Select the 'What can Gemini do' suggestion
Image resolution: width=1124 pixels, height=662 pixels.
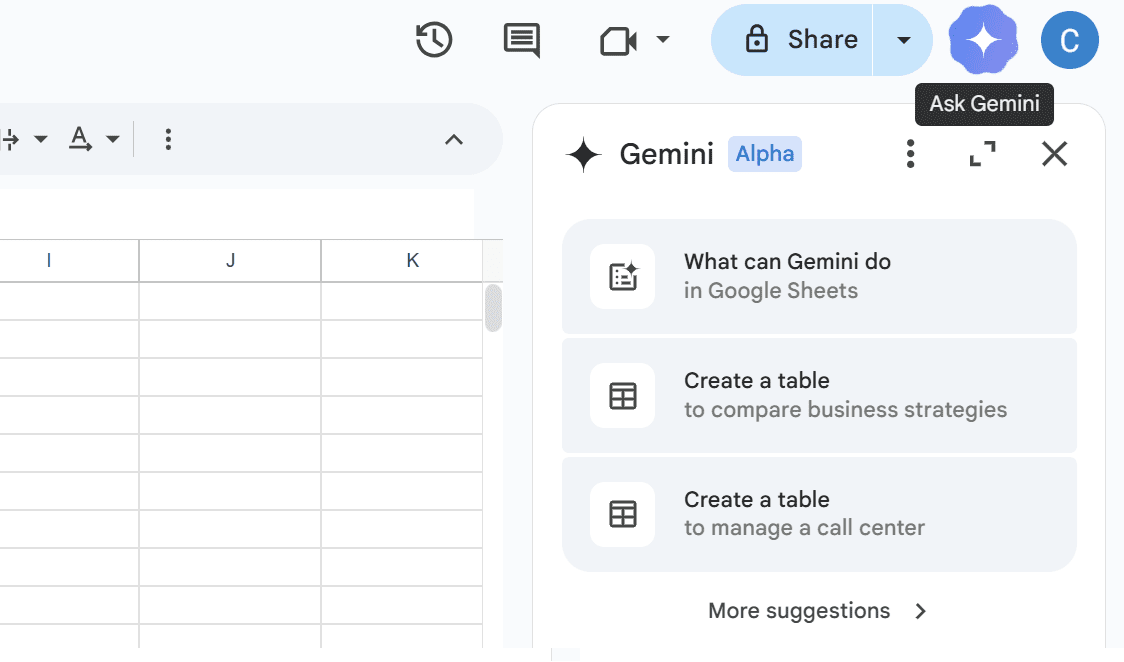(820, 276)
